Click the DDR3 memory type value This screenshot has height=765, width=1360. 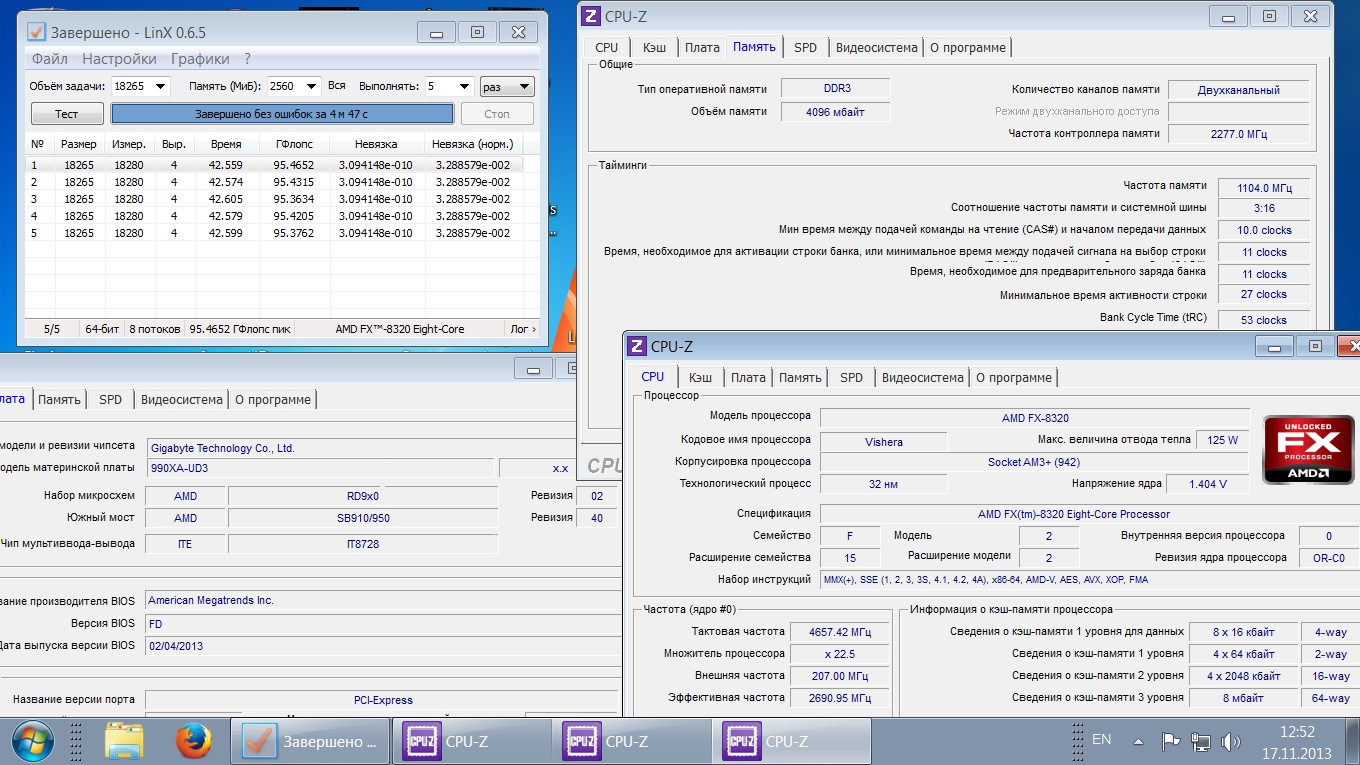tap(835, 89)
